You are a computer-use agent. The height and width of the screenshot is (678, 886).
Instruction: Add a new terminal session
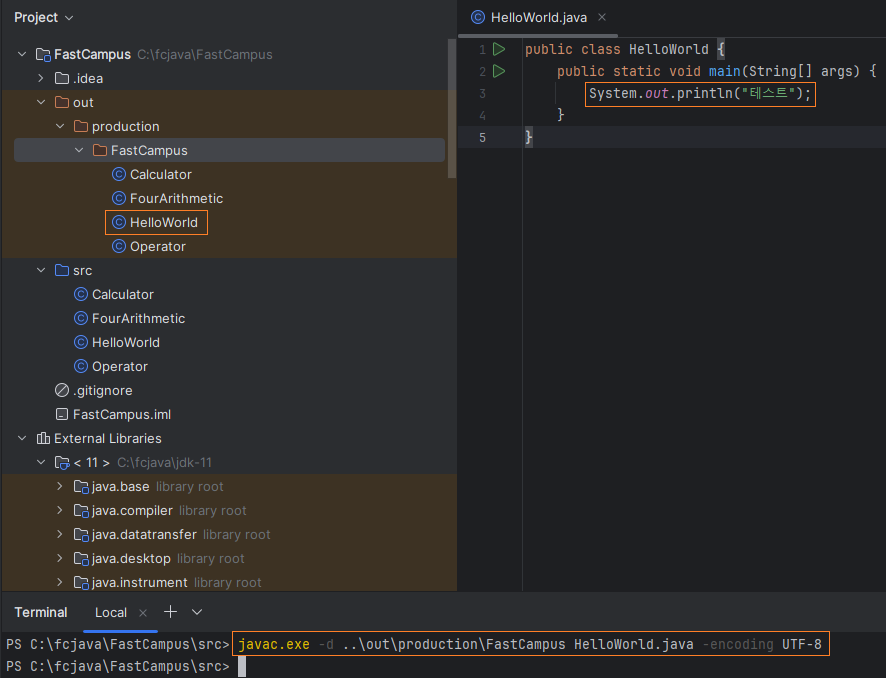click(x=170, y=612)
